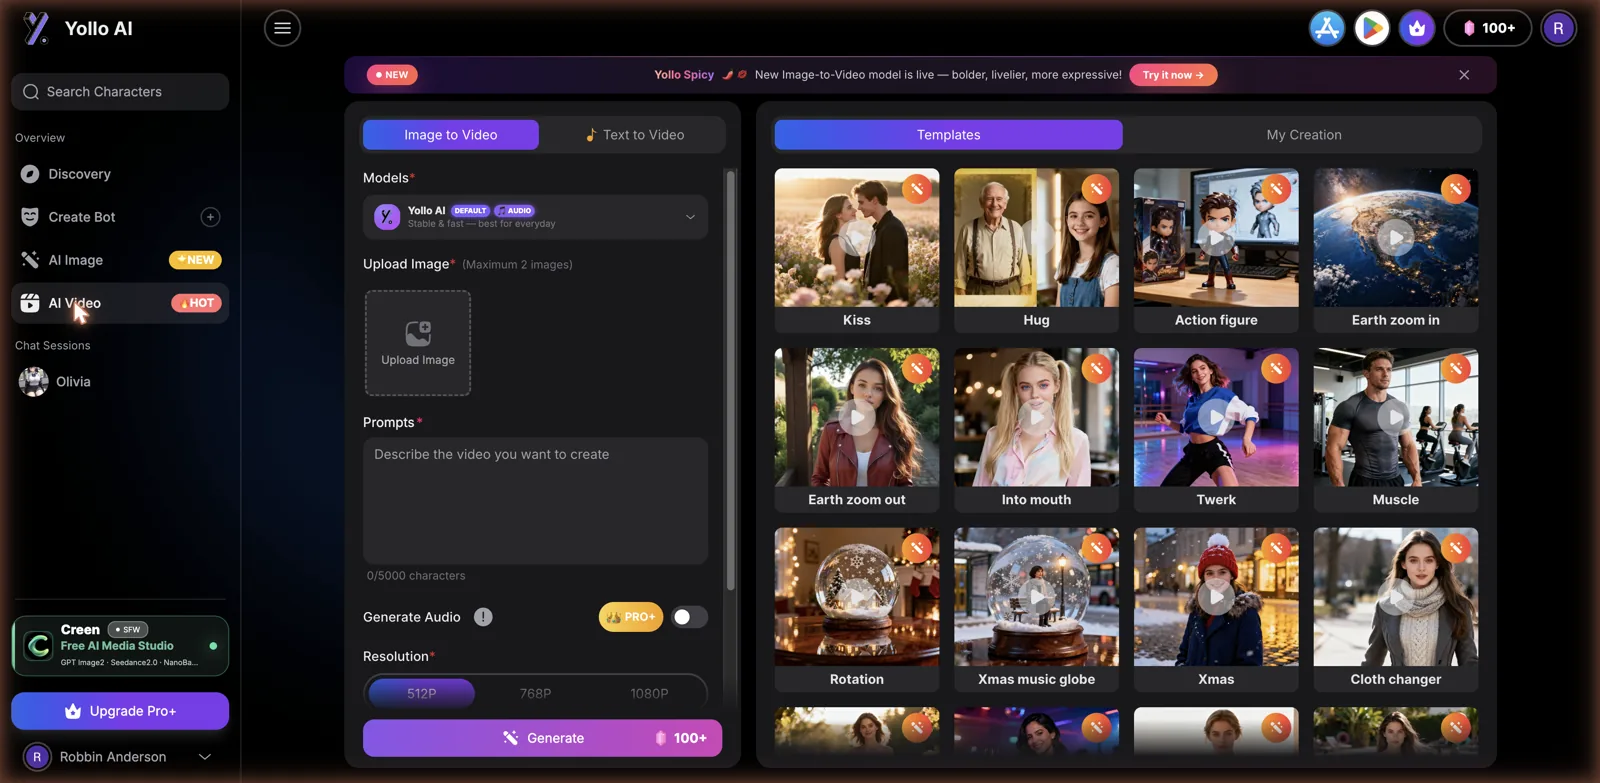
Task: Click the form panel vertical scrollbar
Action: click(731, 380)
